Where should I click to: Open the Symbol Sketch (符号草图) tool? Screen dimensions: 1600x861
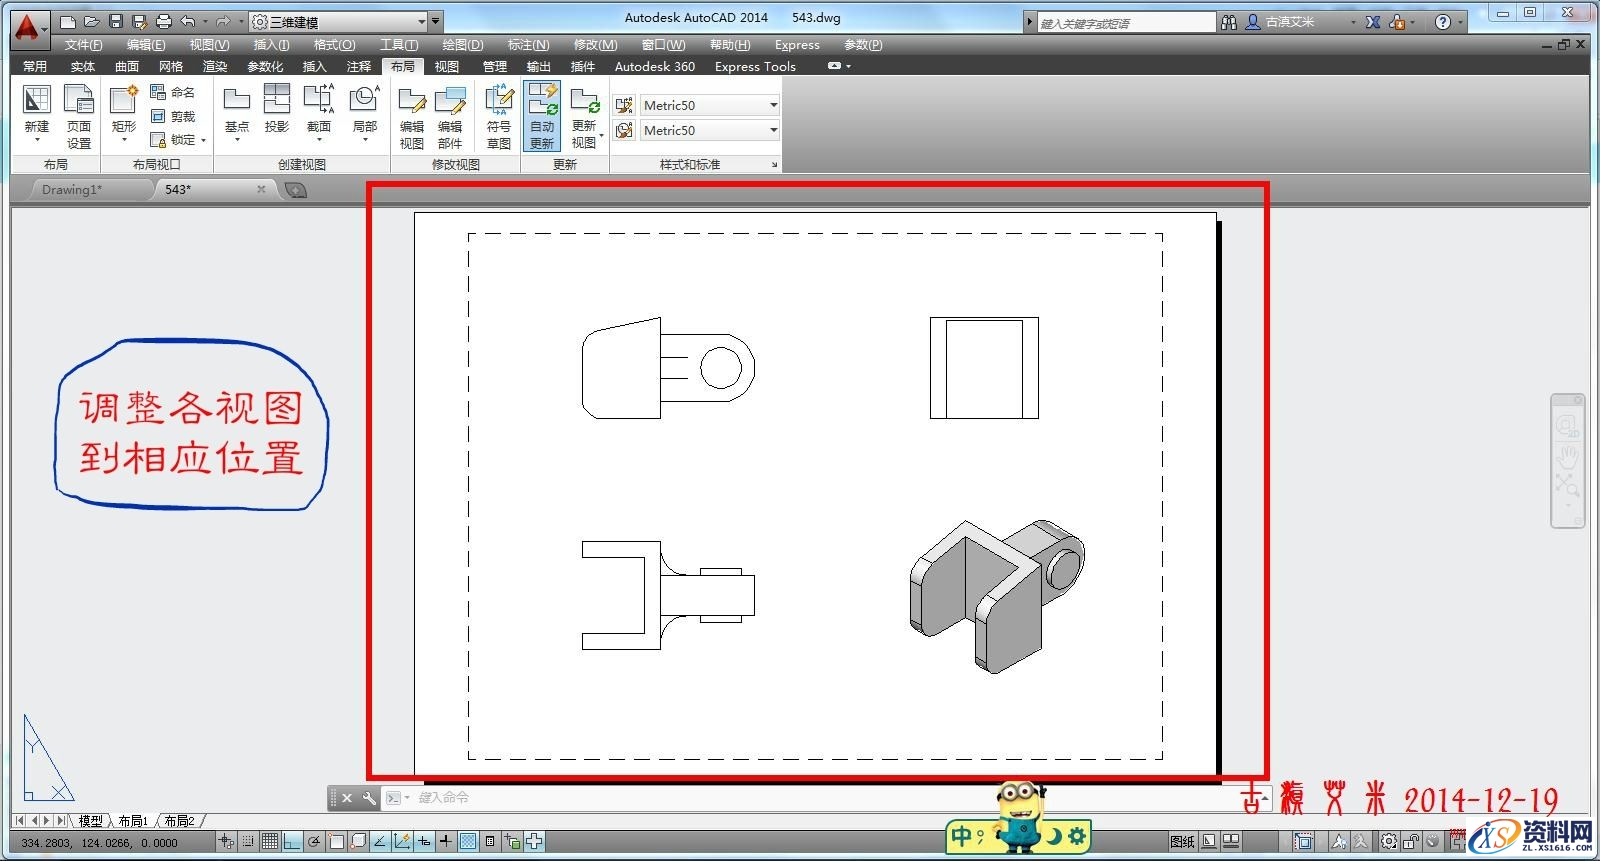click(498, 117)
